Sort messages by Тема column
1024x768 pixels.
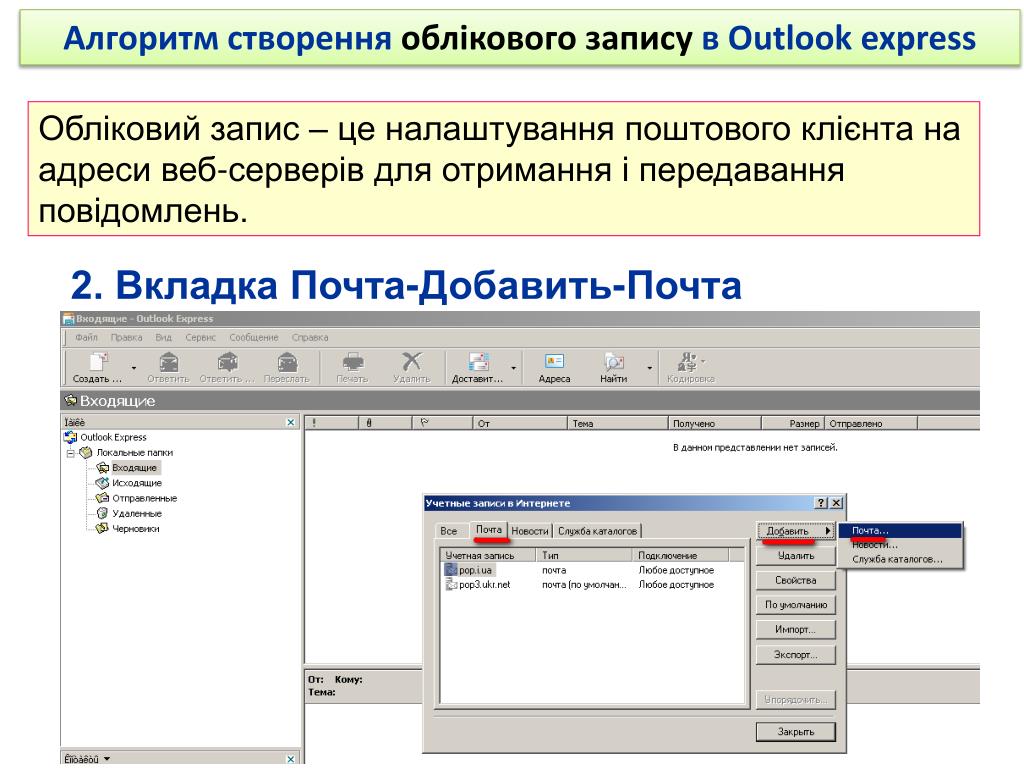(x=617, y=423)
